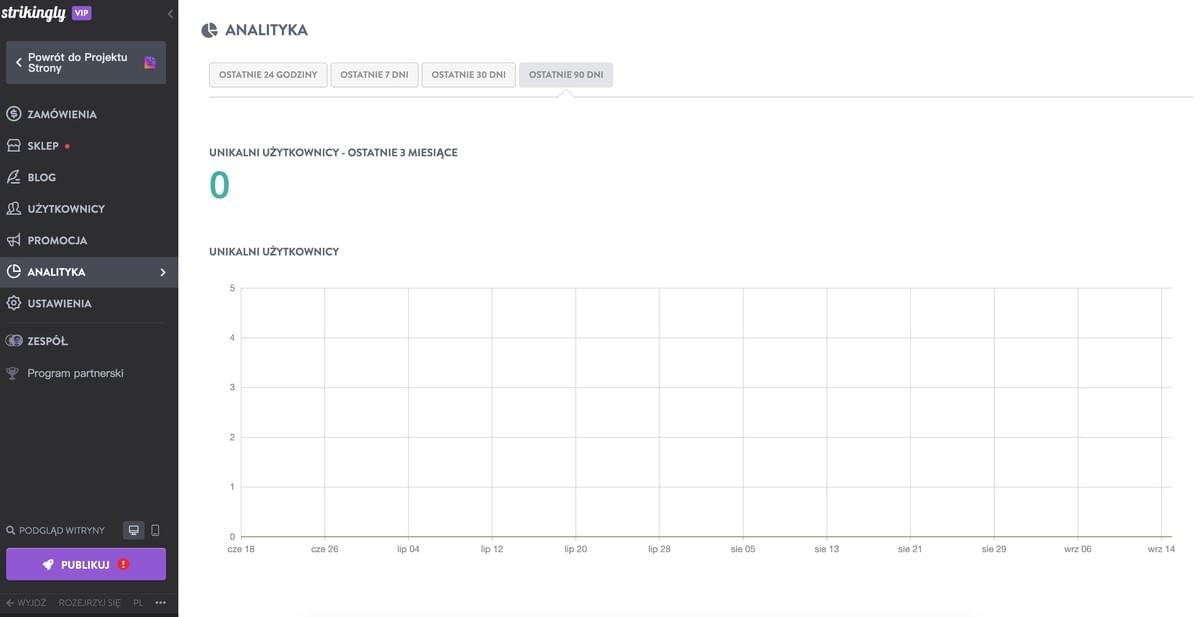The width and height of the screenshot is (1200, 617).
Task: Open the three-dots more options menu
Action: click(x=160, y=603)
